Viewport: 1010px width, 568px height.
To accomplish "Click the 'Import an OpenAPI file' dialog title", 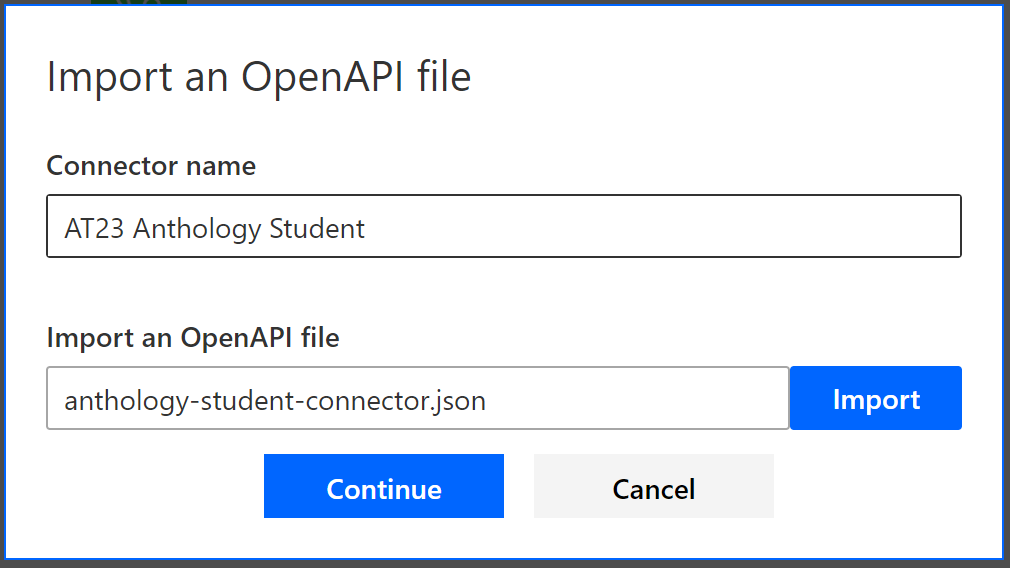I will [259, 77].
